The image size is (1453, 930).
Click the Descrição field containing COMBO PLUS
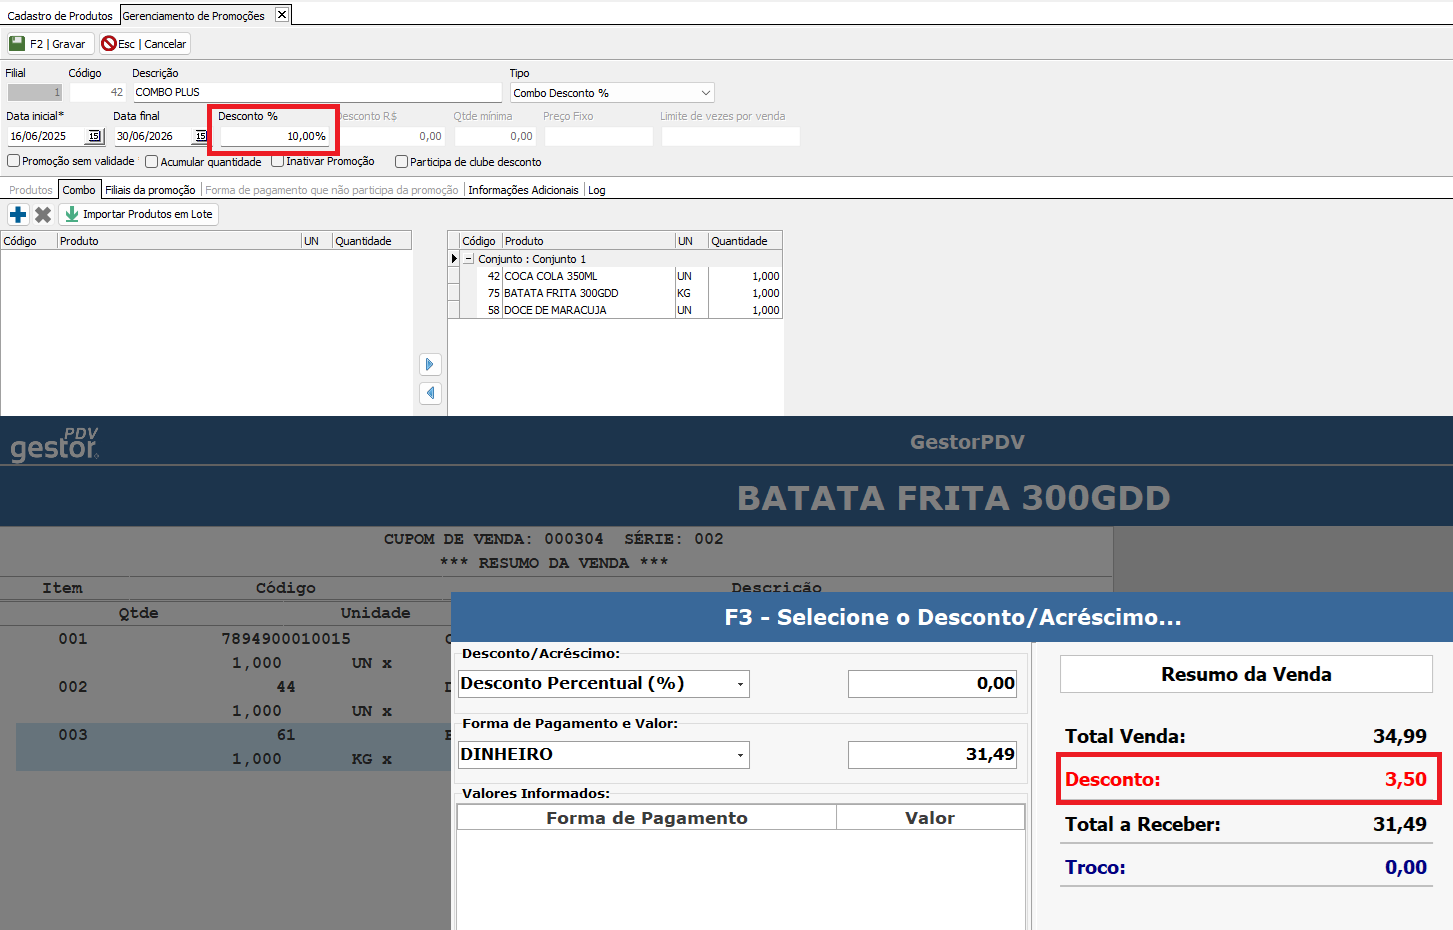tap(317, 92)
